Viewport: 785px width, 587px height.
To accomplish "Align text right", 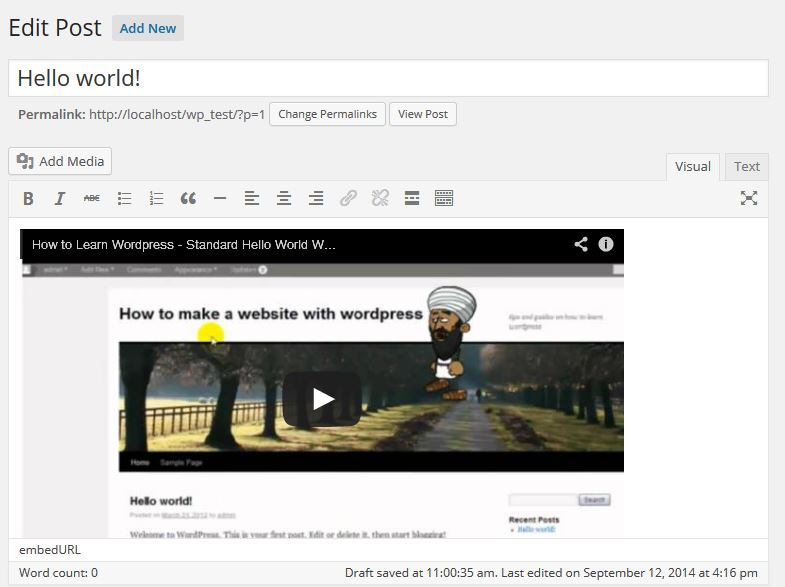I will 316,199.
